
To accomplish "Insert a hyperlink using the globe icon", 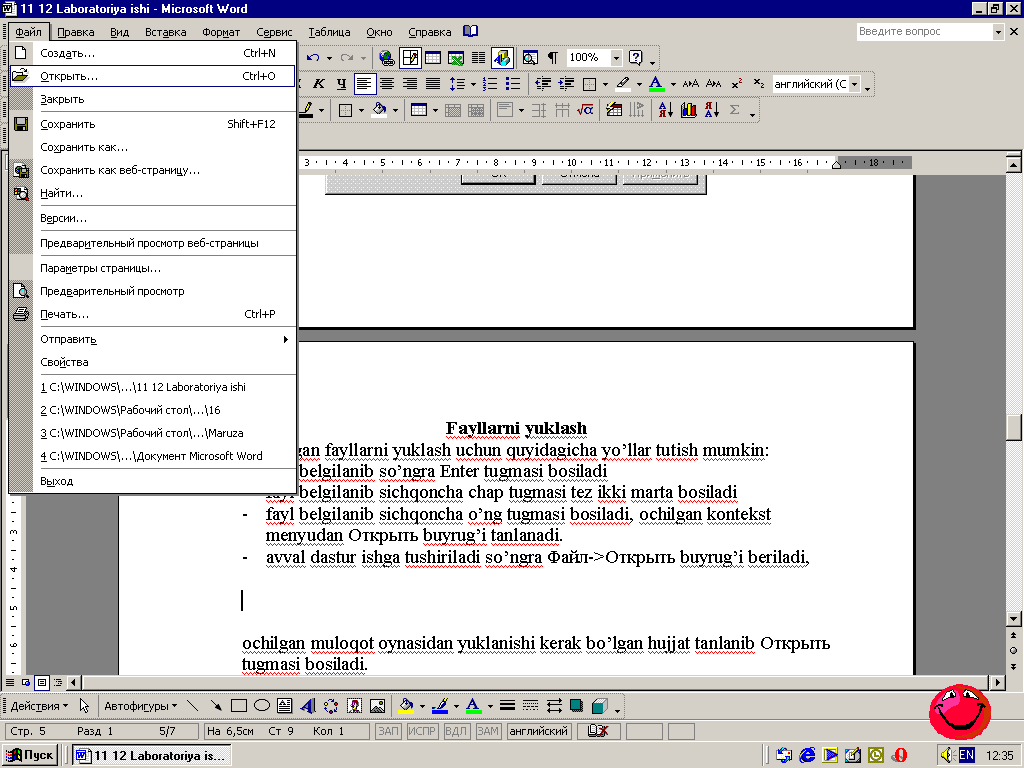I will point(387,57).
